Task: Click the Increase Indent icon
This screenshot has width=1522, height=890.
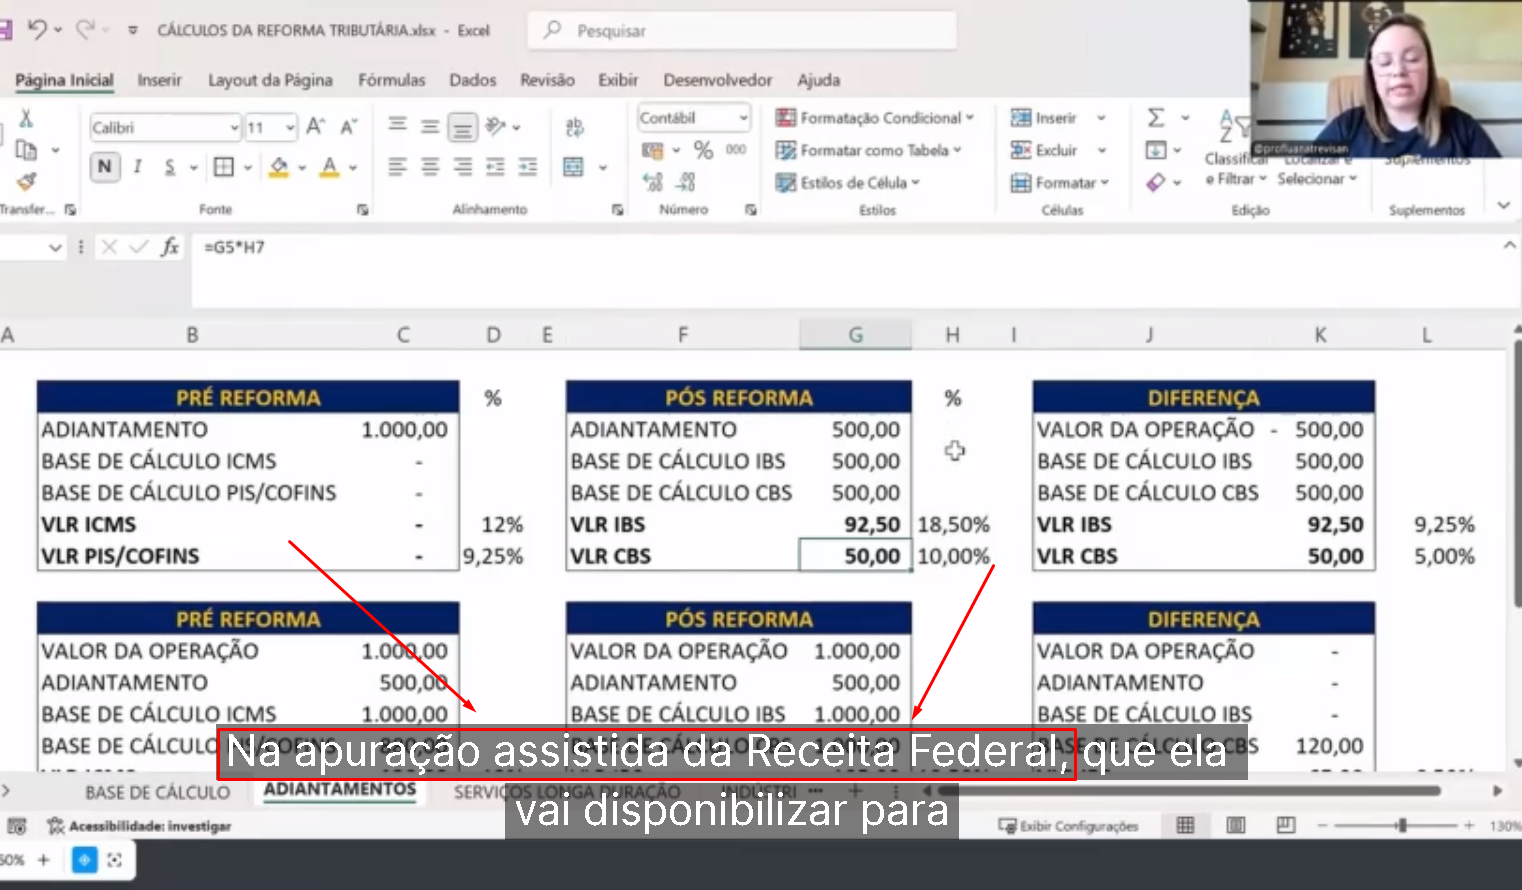Action: coord(527,167)
